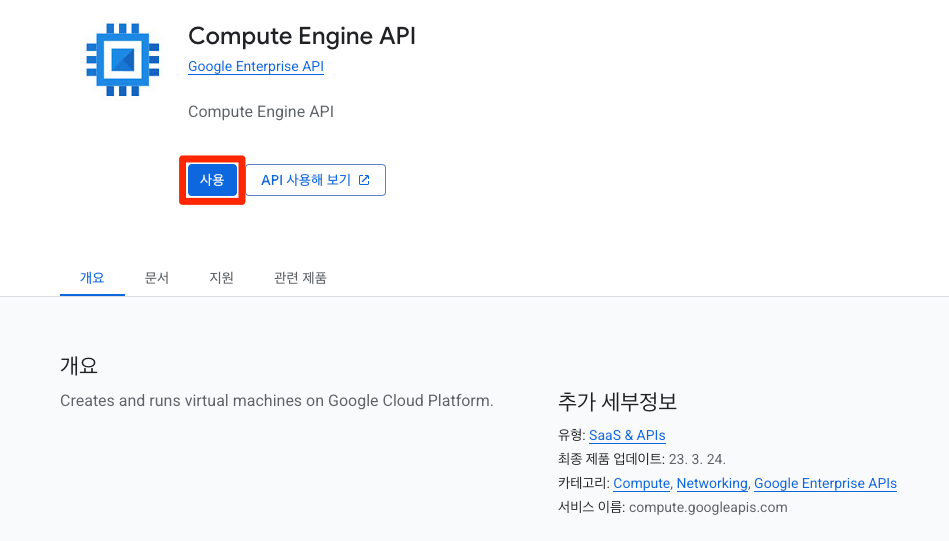
Task: Click the blue 사용 button
Action: tap(212, 180)
